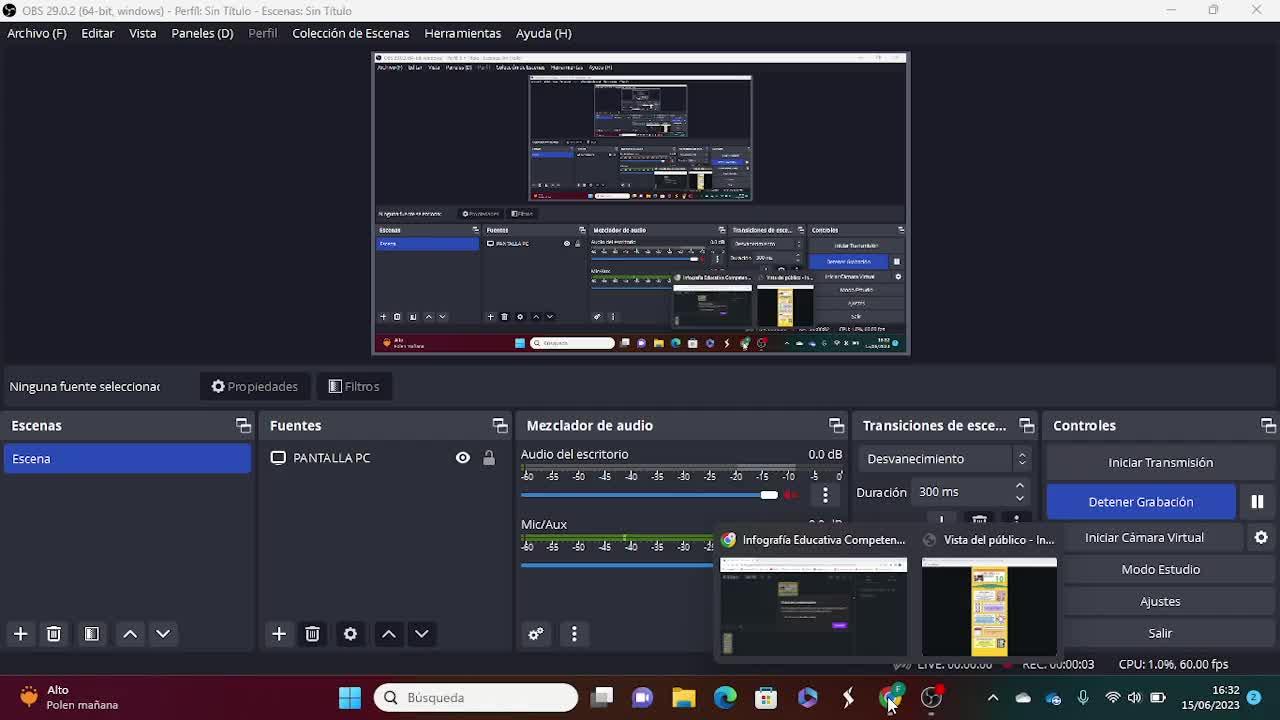Adjust Audio del escritorio volume slider
This screenshot has width=1280, height=720.
649,495
